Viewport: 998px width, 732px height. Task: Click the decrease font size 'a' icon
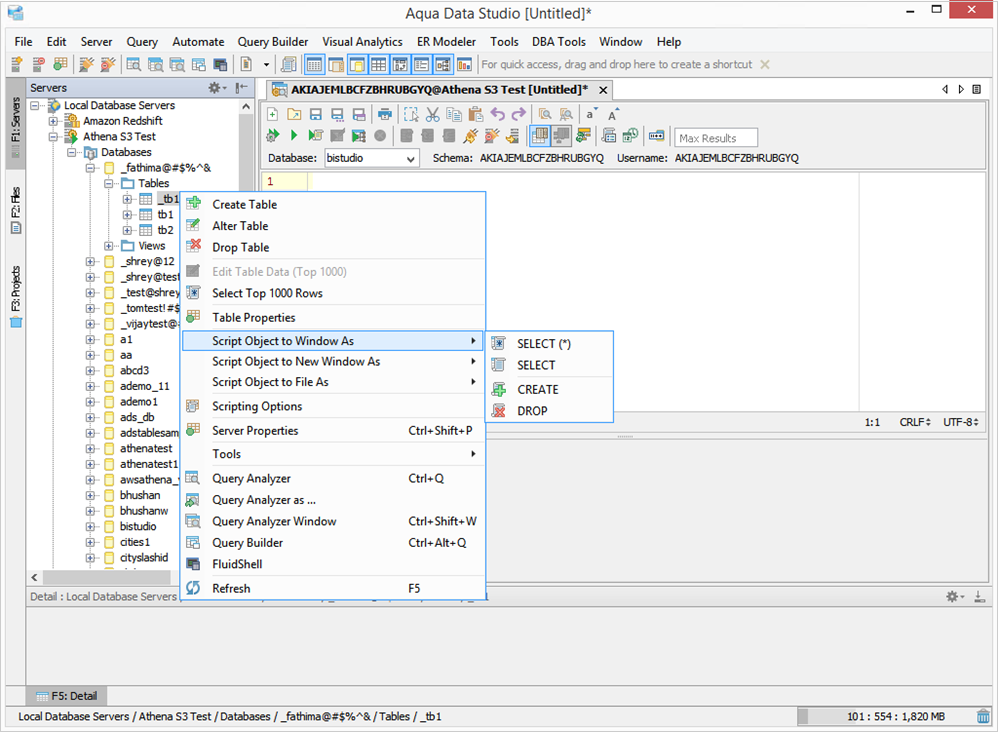coord(591,115)
